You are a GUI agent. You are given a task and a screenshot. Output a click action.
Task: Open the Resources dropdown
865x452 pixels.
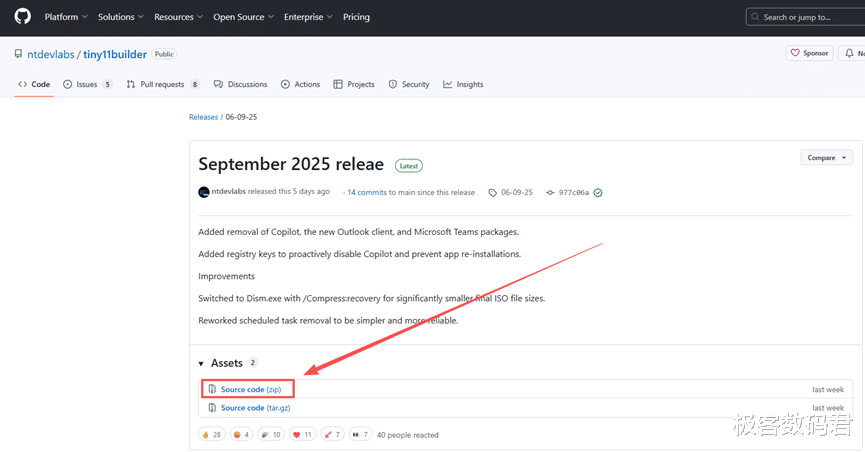pos(178,17)
